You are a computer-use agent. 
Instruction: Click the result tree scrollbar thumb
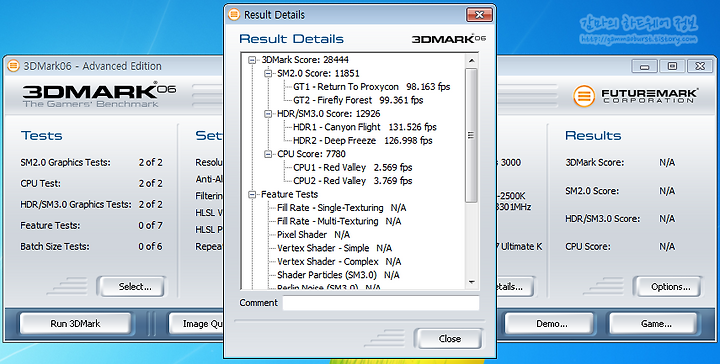click(x=472, y=135)
